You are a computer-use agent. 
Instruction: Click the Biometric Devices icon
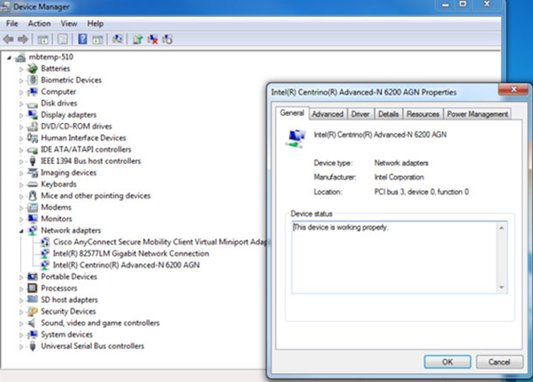coord(33,80)
